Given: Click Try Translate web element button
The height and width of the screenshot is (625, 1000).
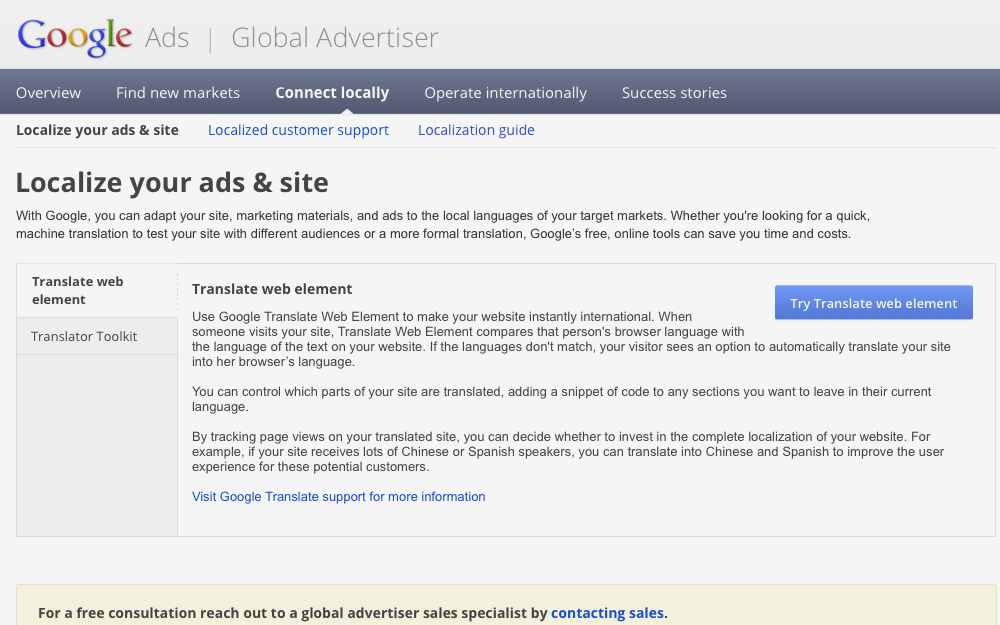Looking at the screenshot, I should tap(873, 302).
